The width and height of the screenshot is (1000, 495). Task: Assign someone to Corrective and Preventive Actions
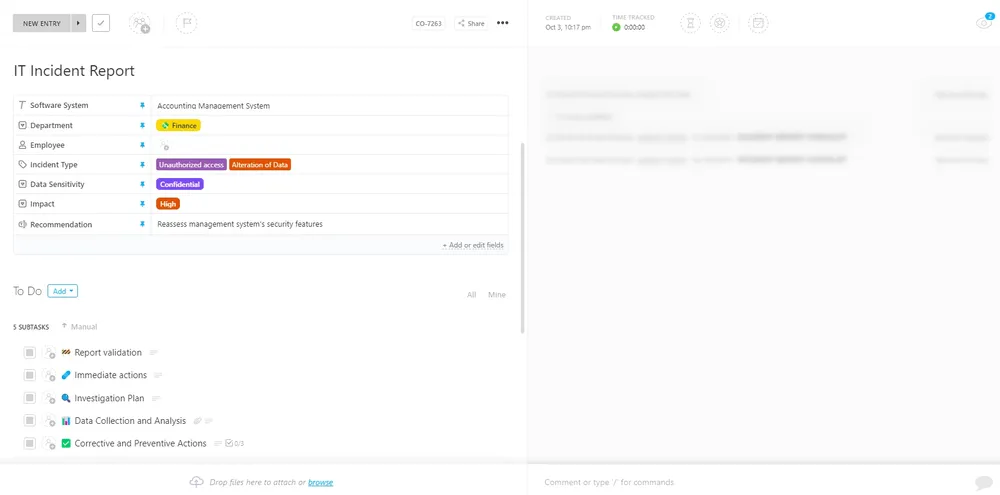49,443
